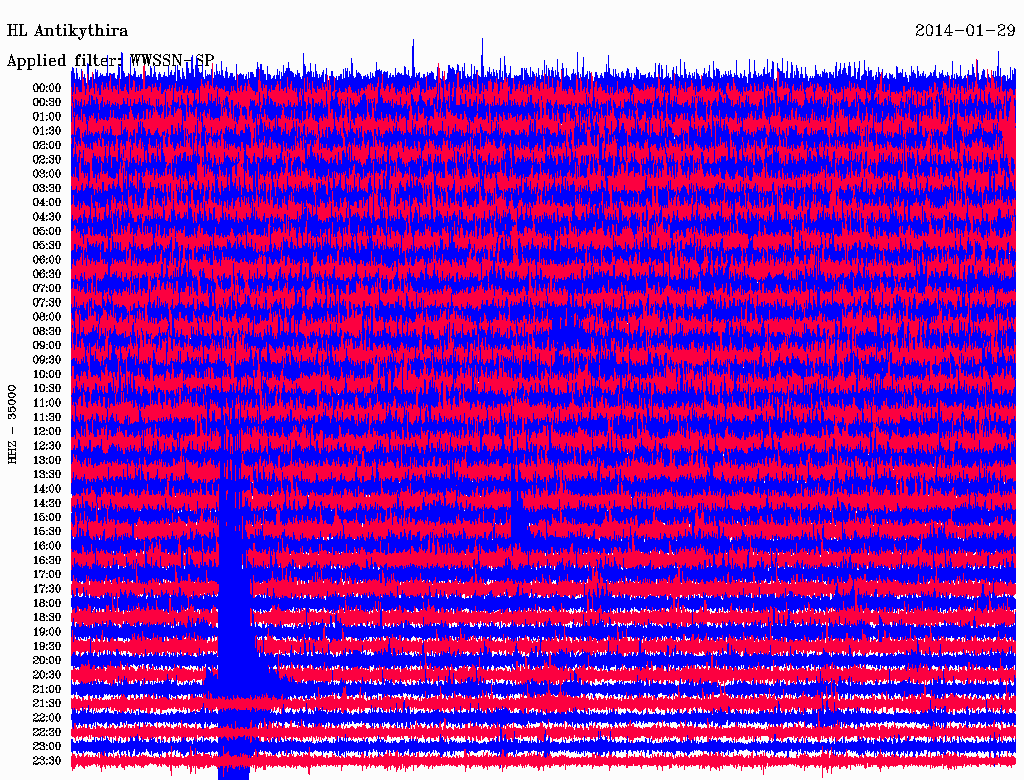Select the 00:00 time row label
Screen dimensions: 1024x780
[46, 88]
